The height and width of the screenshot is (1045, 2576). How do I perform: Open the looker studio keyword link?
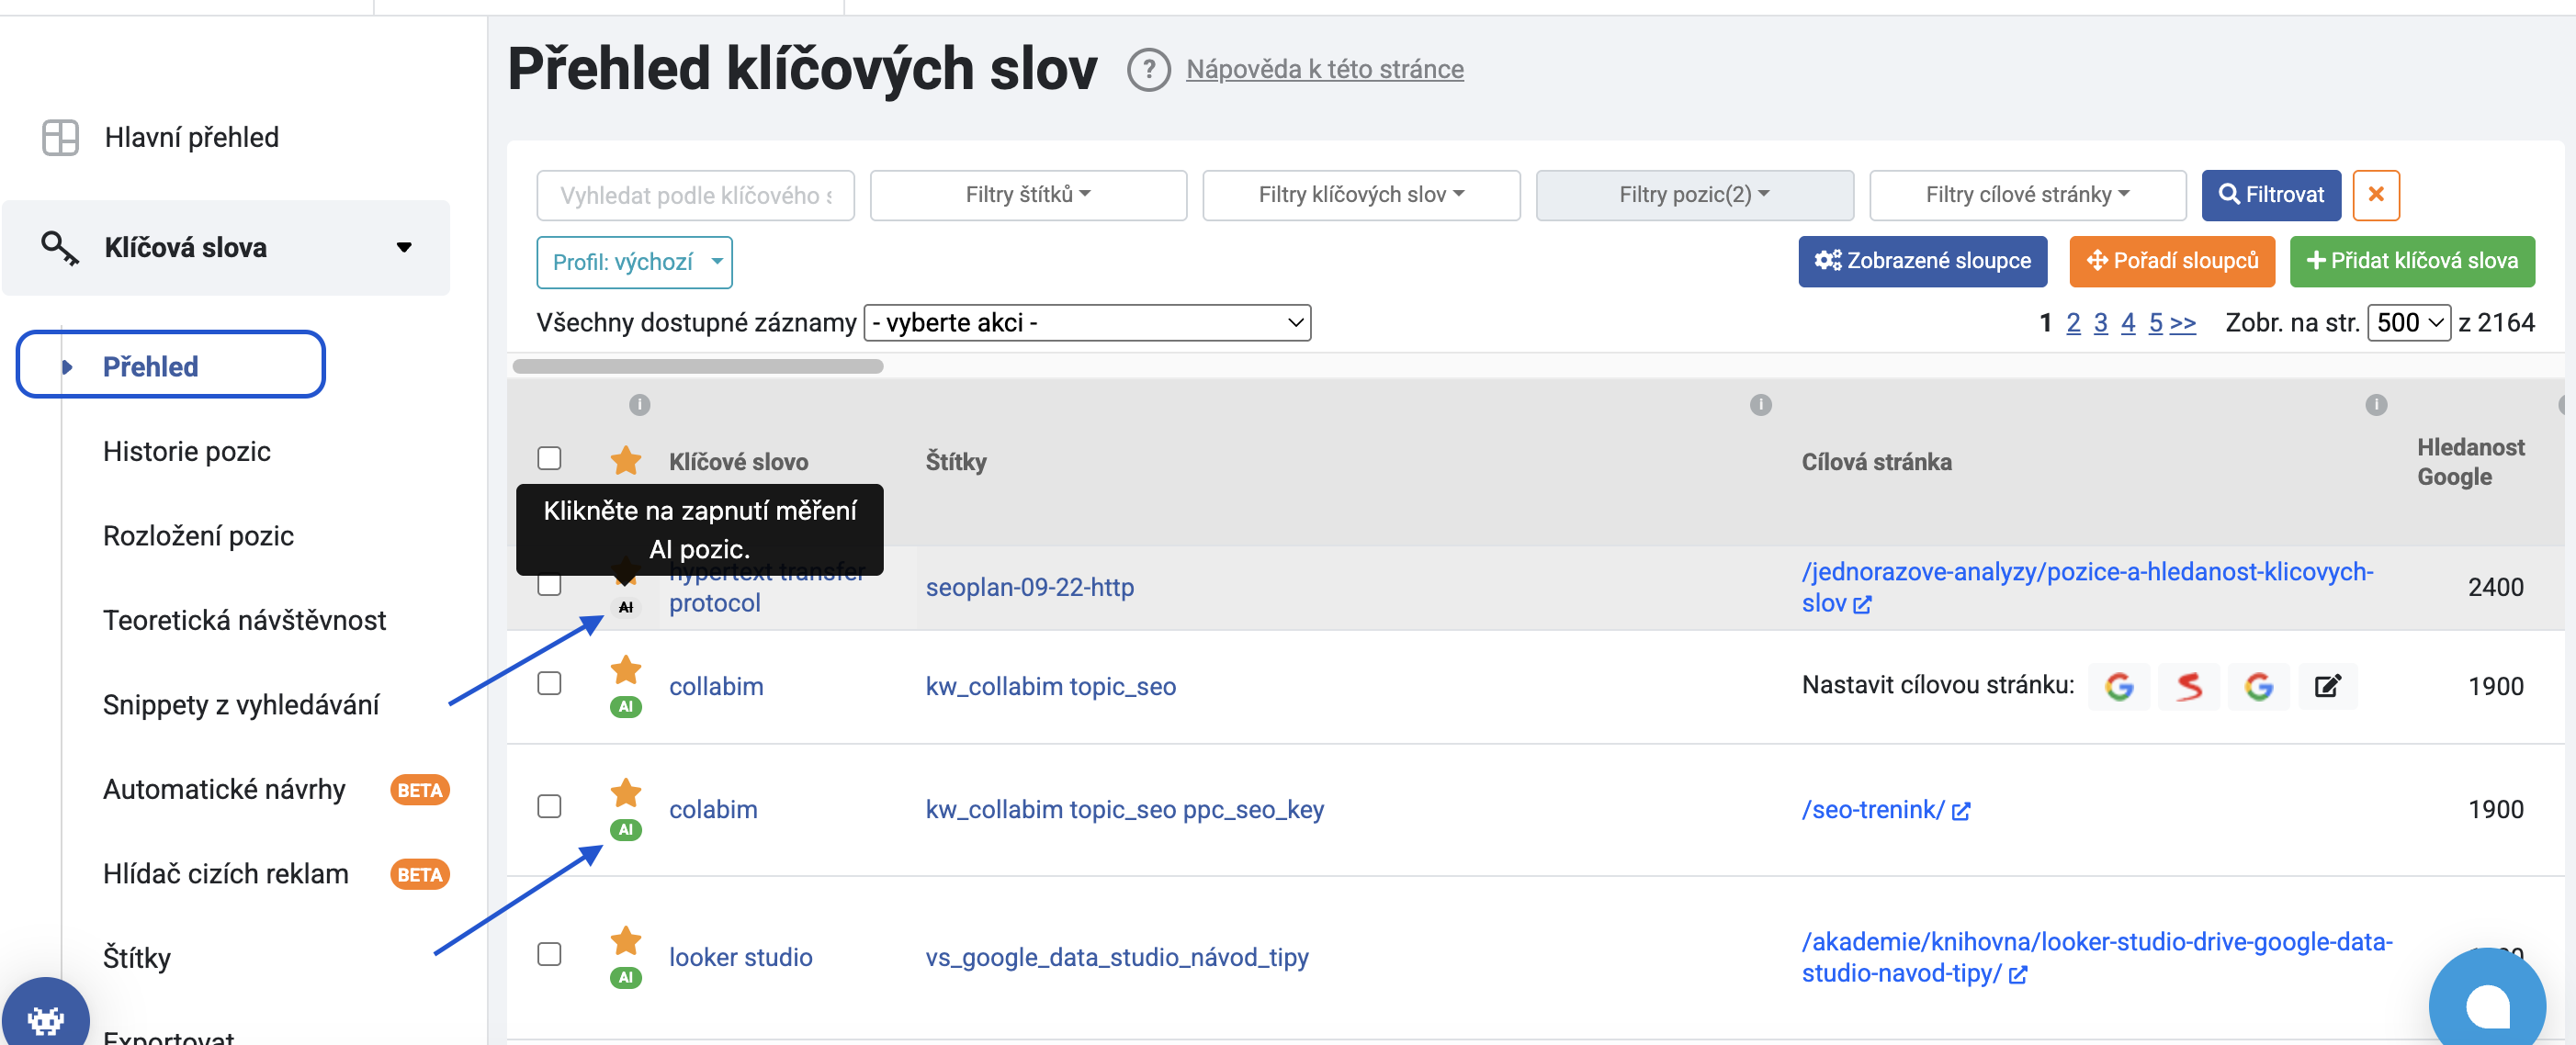pyautogui.click(x=740, y=957)
